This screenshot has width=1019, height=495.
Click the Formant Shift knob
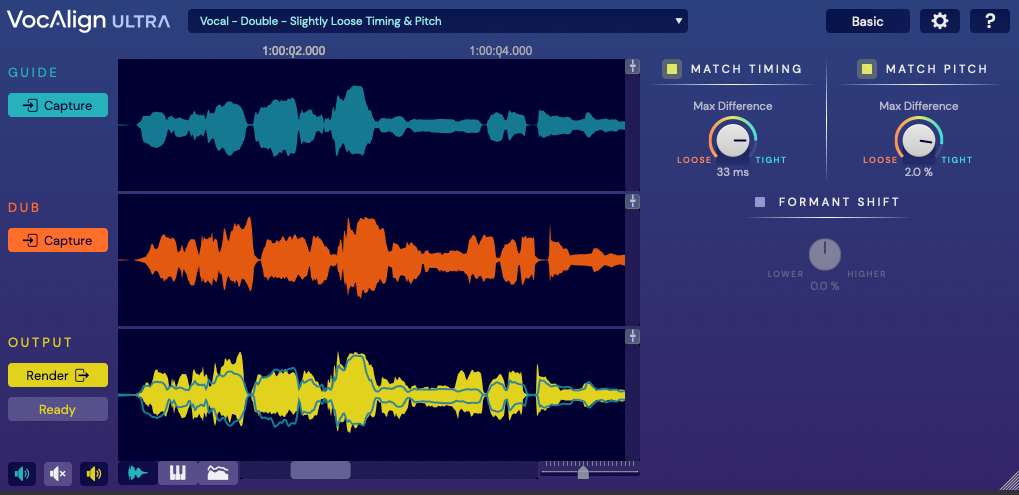825,255
